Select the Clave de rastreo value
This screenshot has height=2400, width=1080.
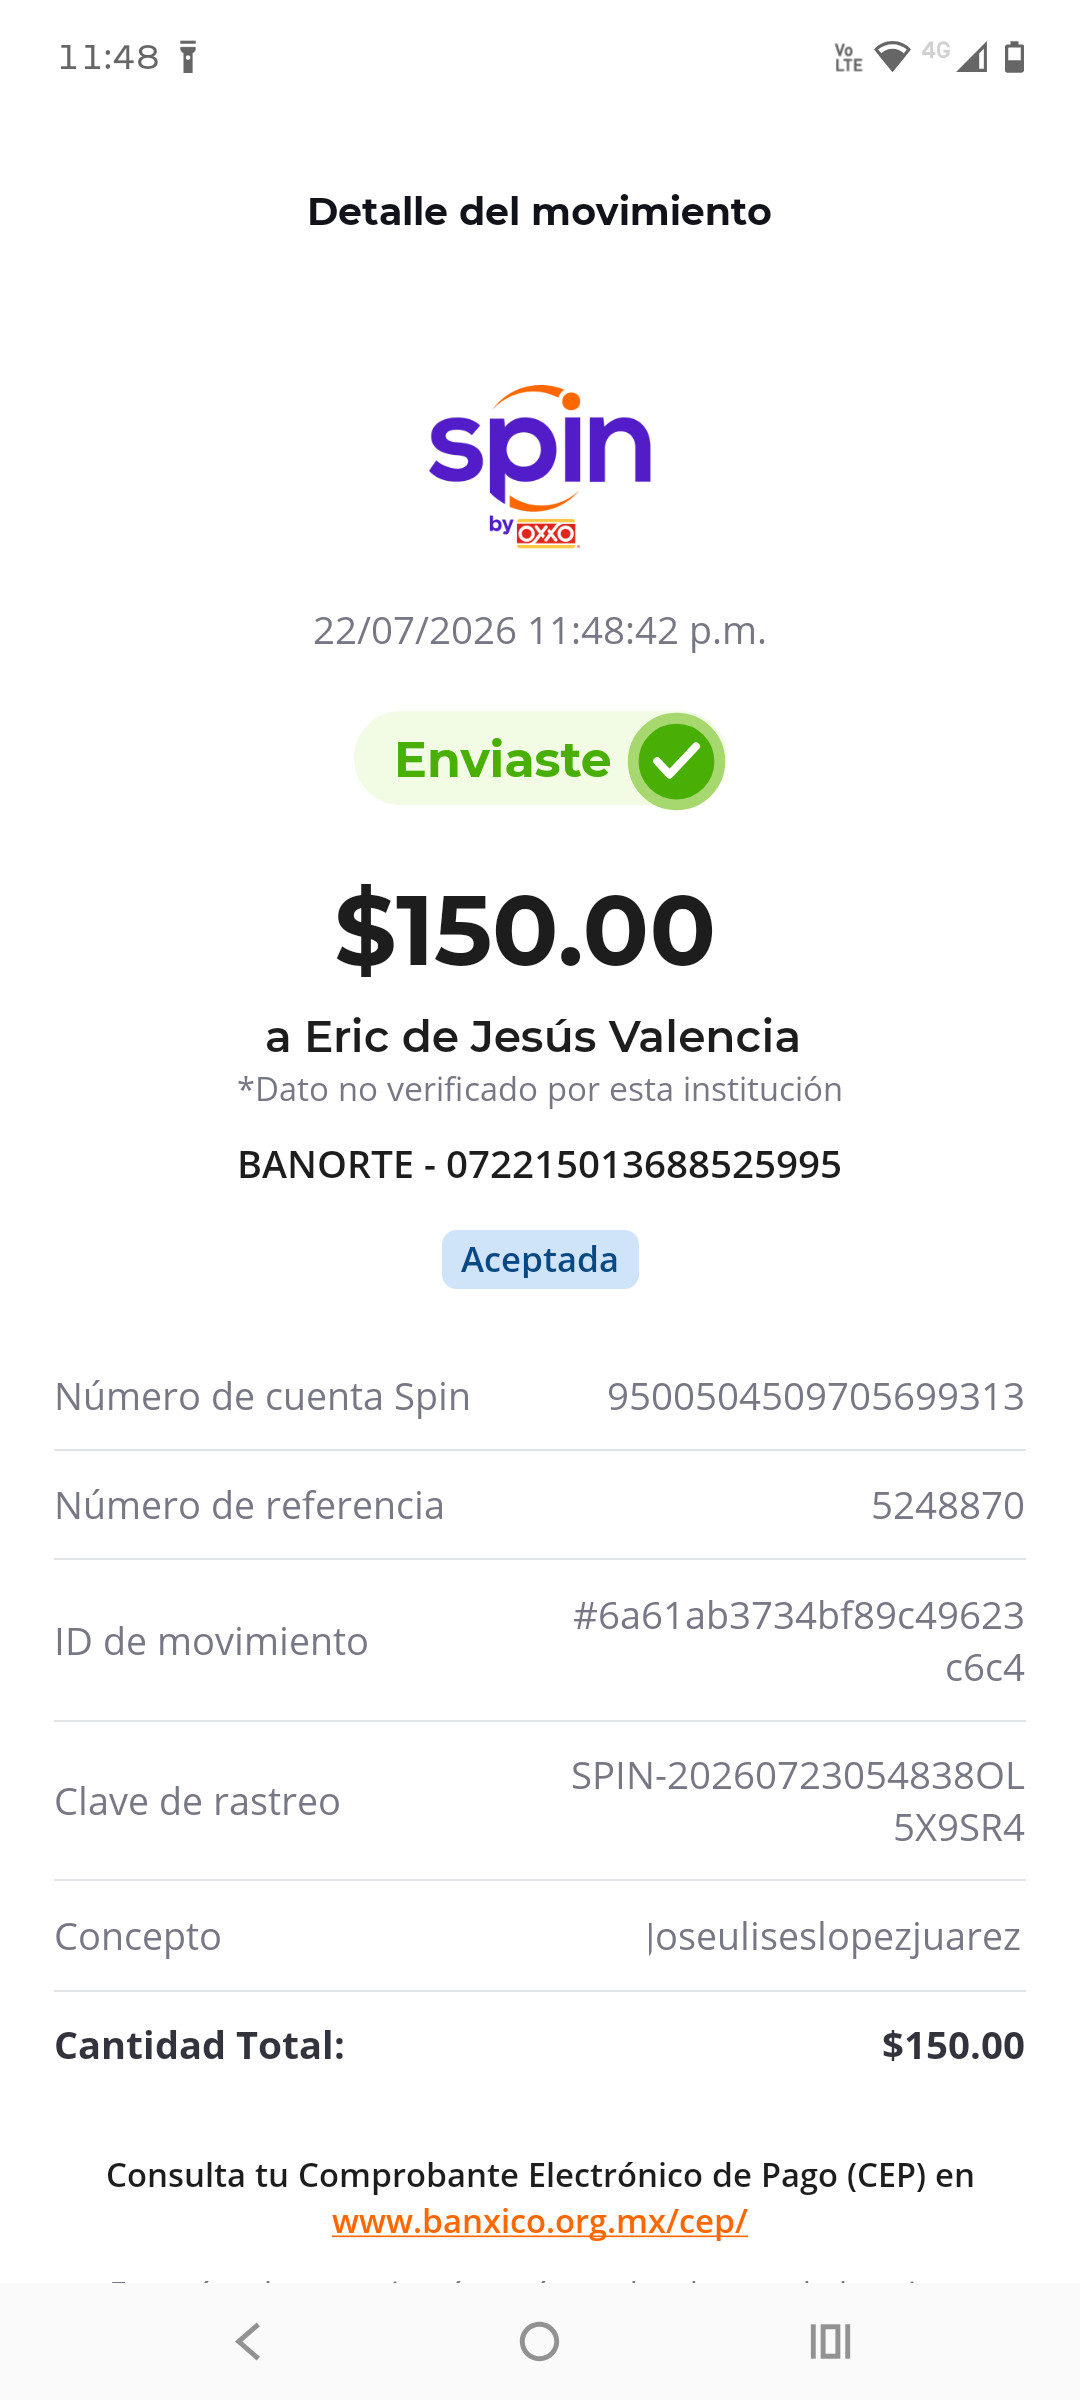point(798,1802)
